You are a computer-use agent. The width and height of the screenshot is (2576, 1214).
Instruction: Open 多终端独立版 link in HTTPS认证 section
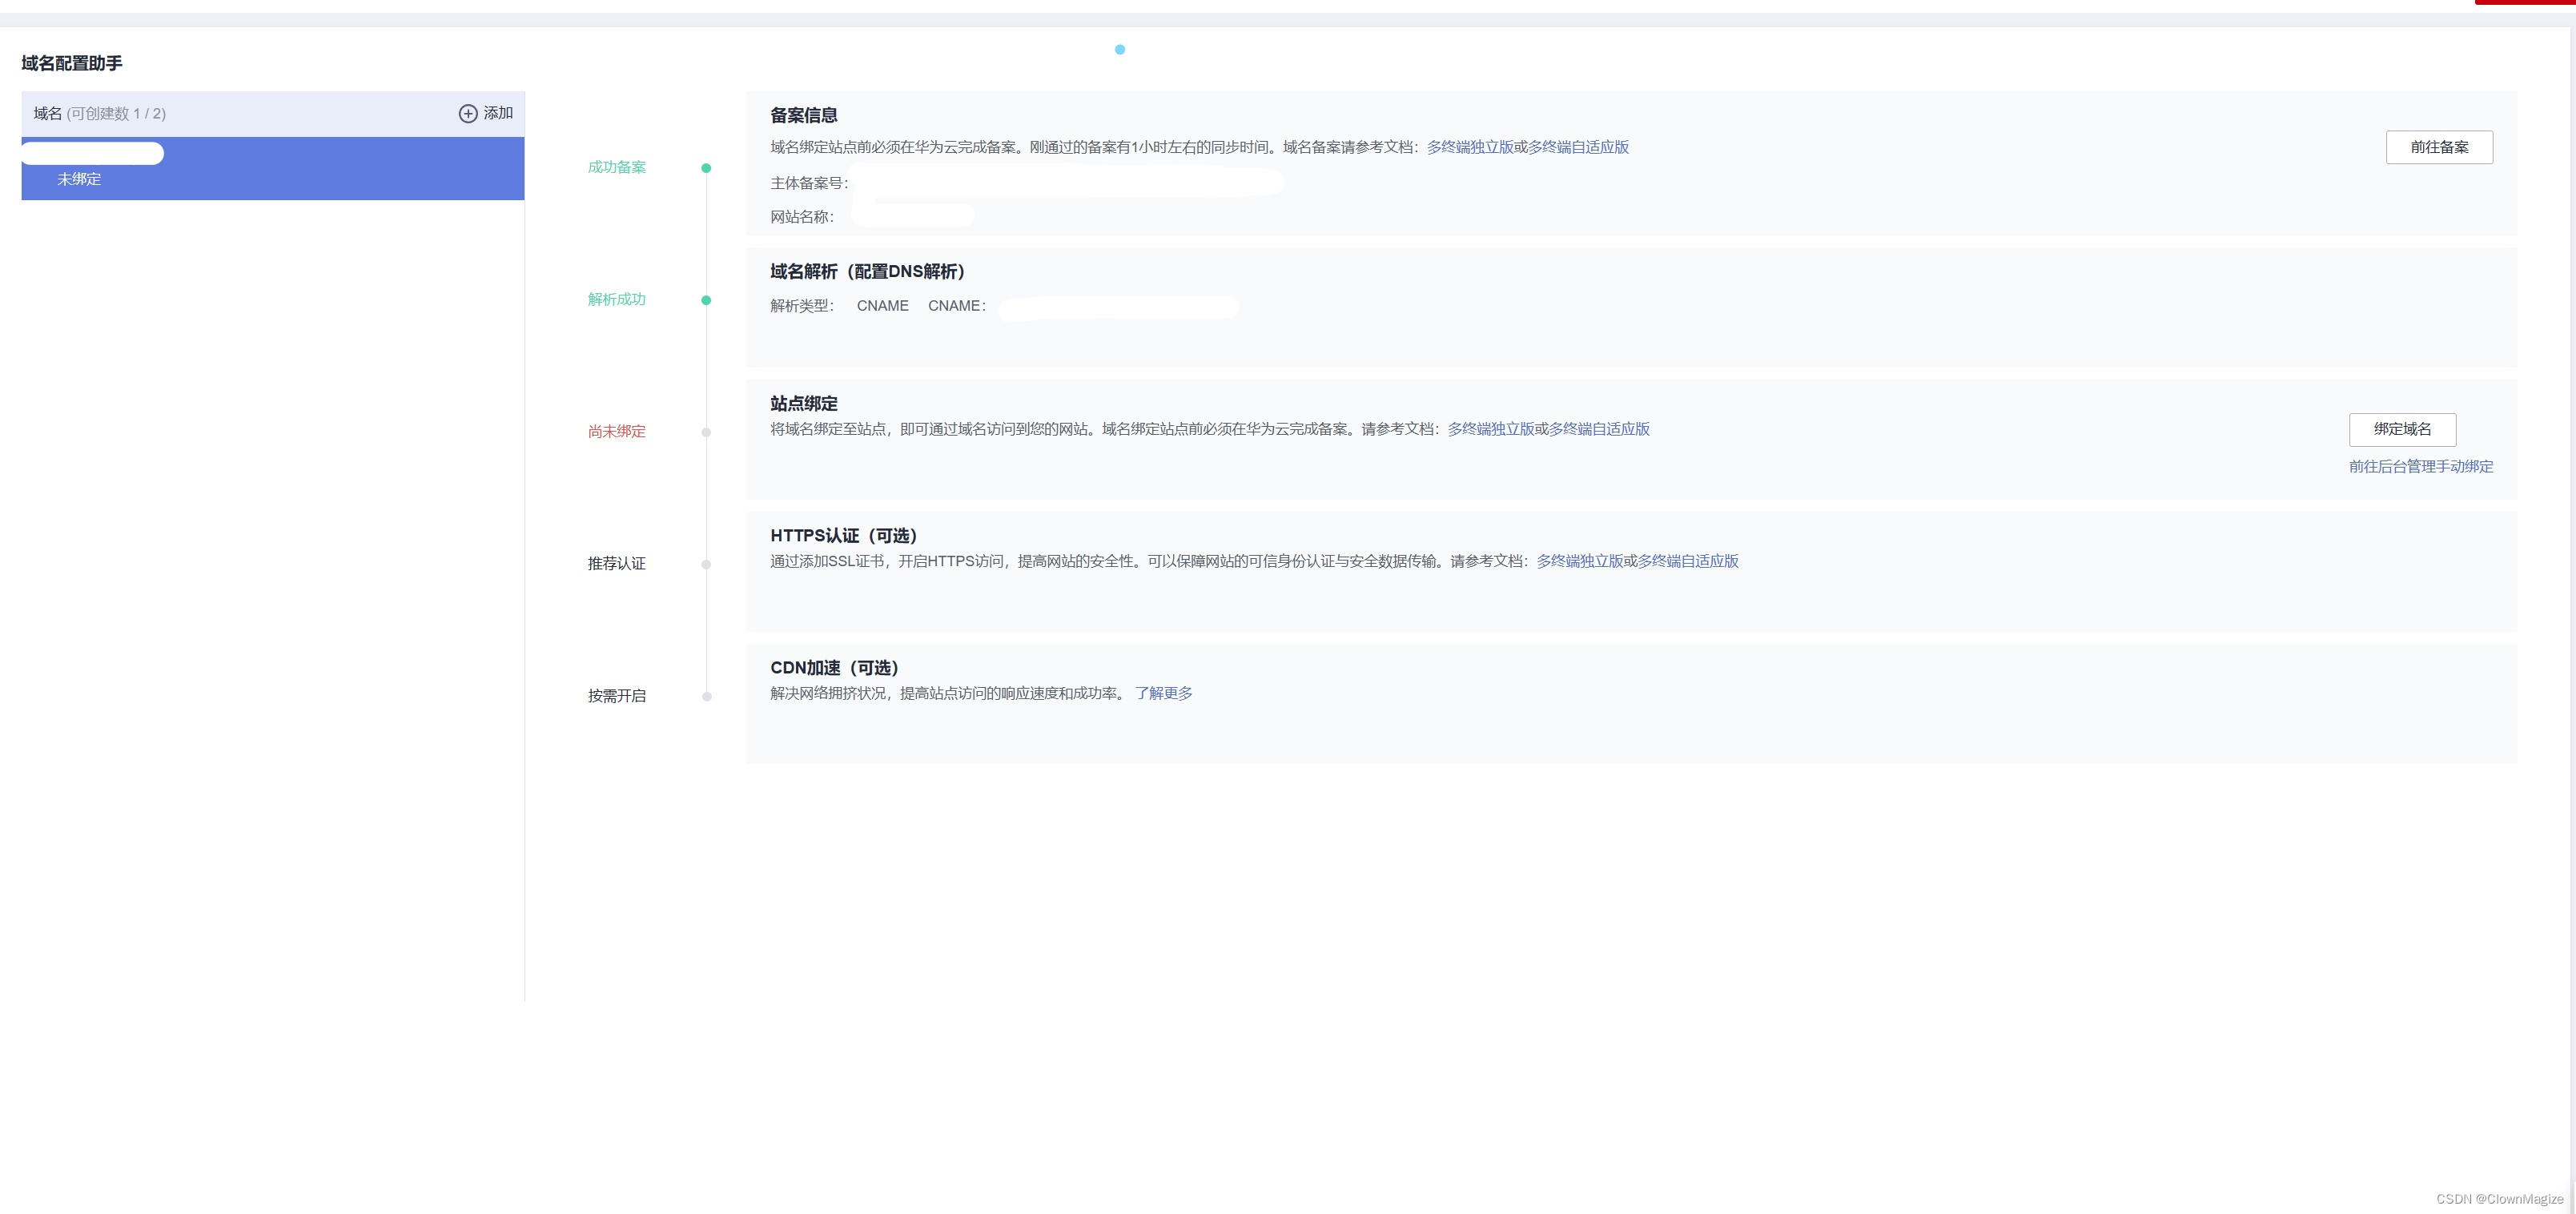coord(1579,561)
